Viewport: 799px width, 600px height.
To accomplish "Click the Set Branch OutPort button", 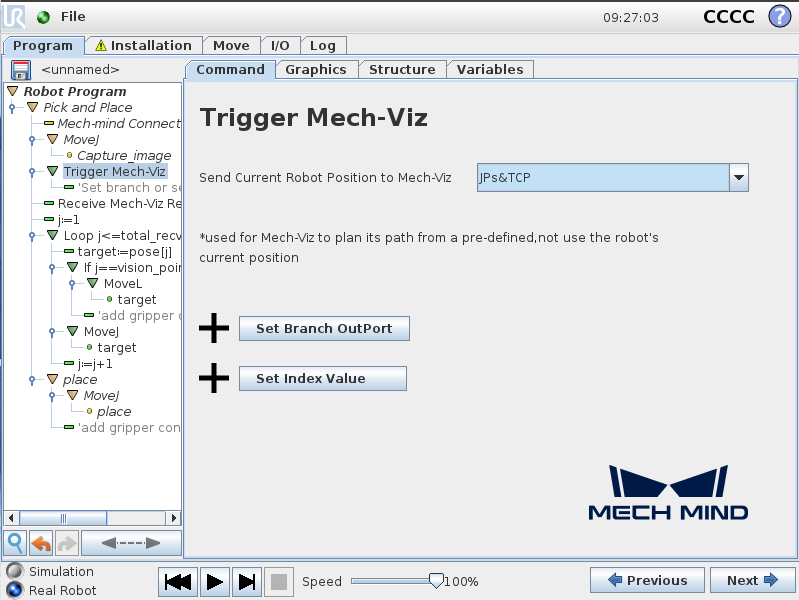I will tap(324, 328).
